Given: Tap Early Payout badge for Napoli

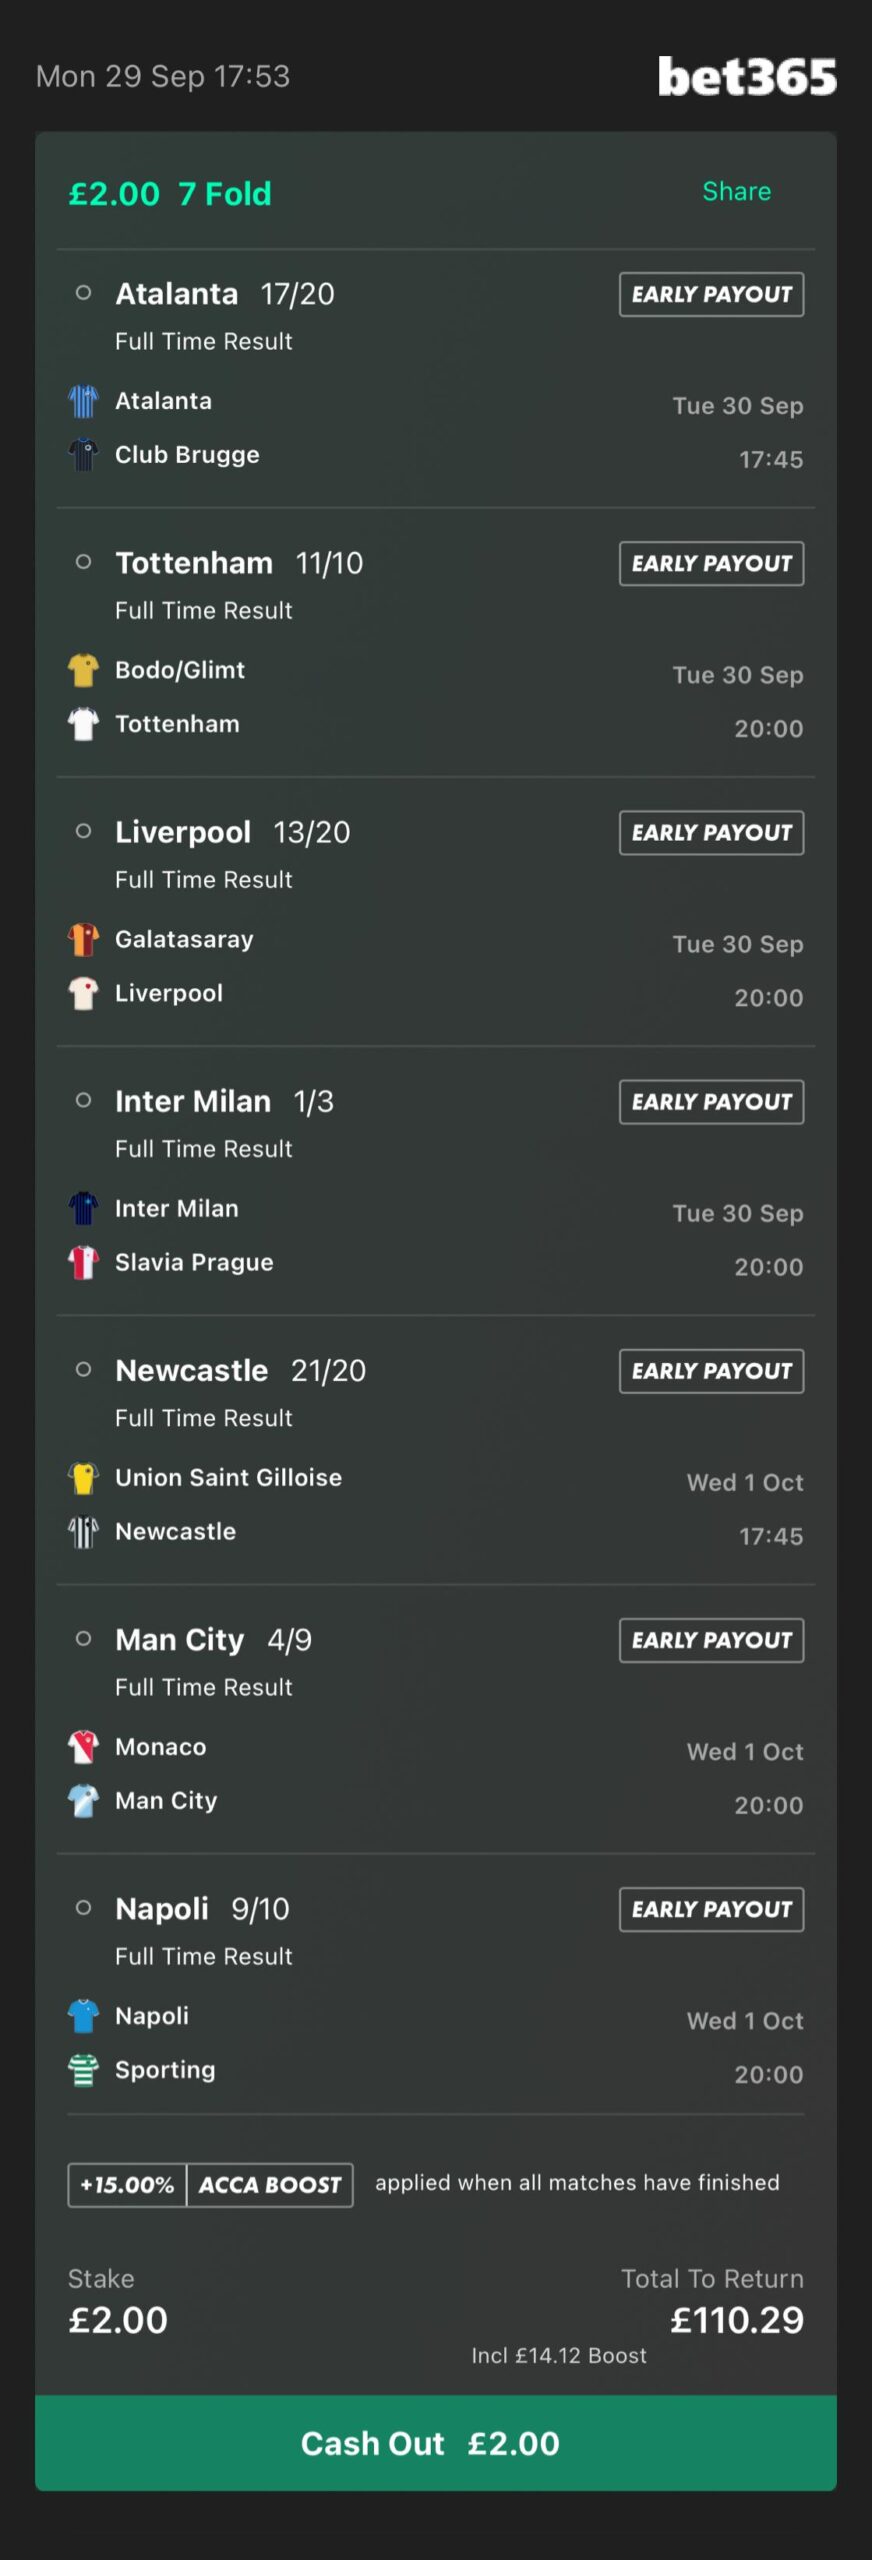Looking at the screenshot, I should coord(711,1909).
